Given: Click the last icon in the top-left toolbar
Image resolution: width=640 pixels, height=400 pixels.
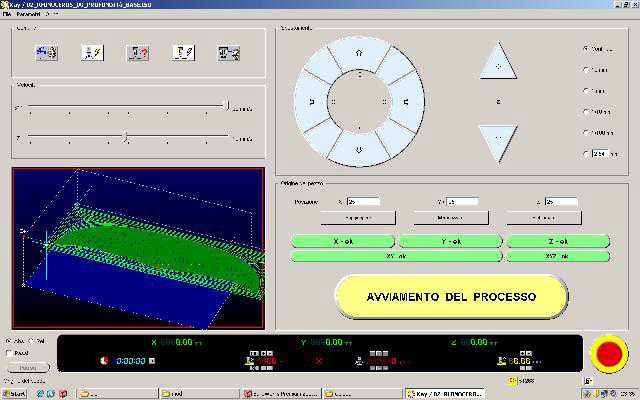Looking at the screenshot, I should 228,53.
